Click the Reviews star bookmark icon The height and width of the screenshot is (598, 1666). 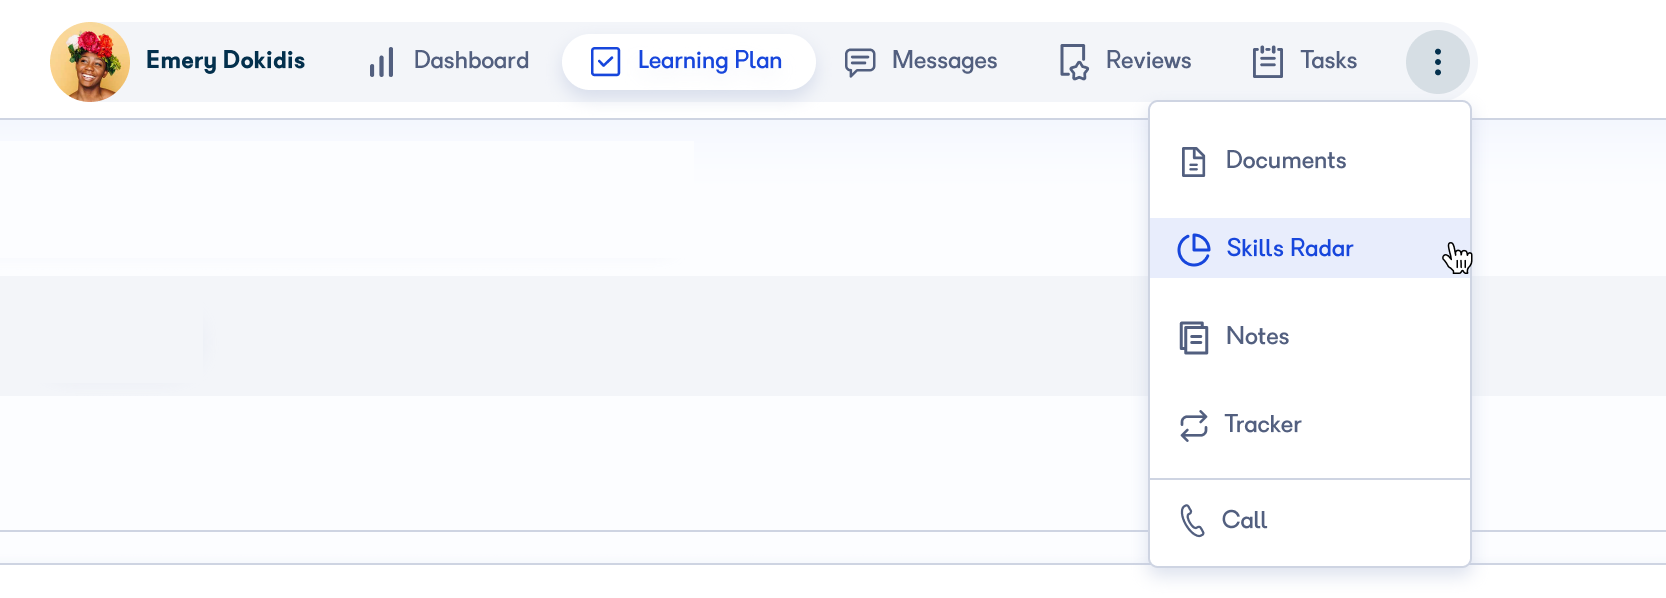(x=1074, y=62)
